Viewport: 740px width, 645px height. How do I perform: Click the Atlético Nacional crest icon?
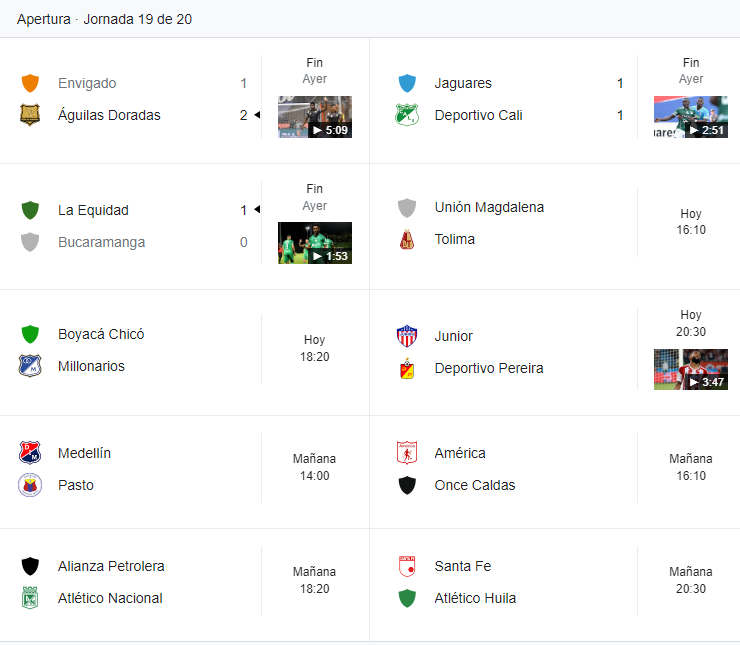click(x=30, y=598)
